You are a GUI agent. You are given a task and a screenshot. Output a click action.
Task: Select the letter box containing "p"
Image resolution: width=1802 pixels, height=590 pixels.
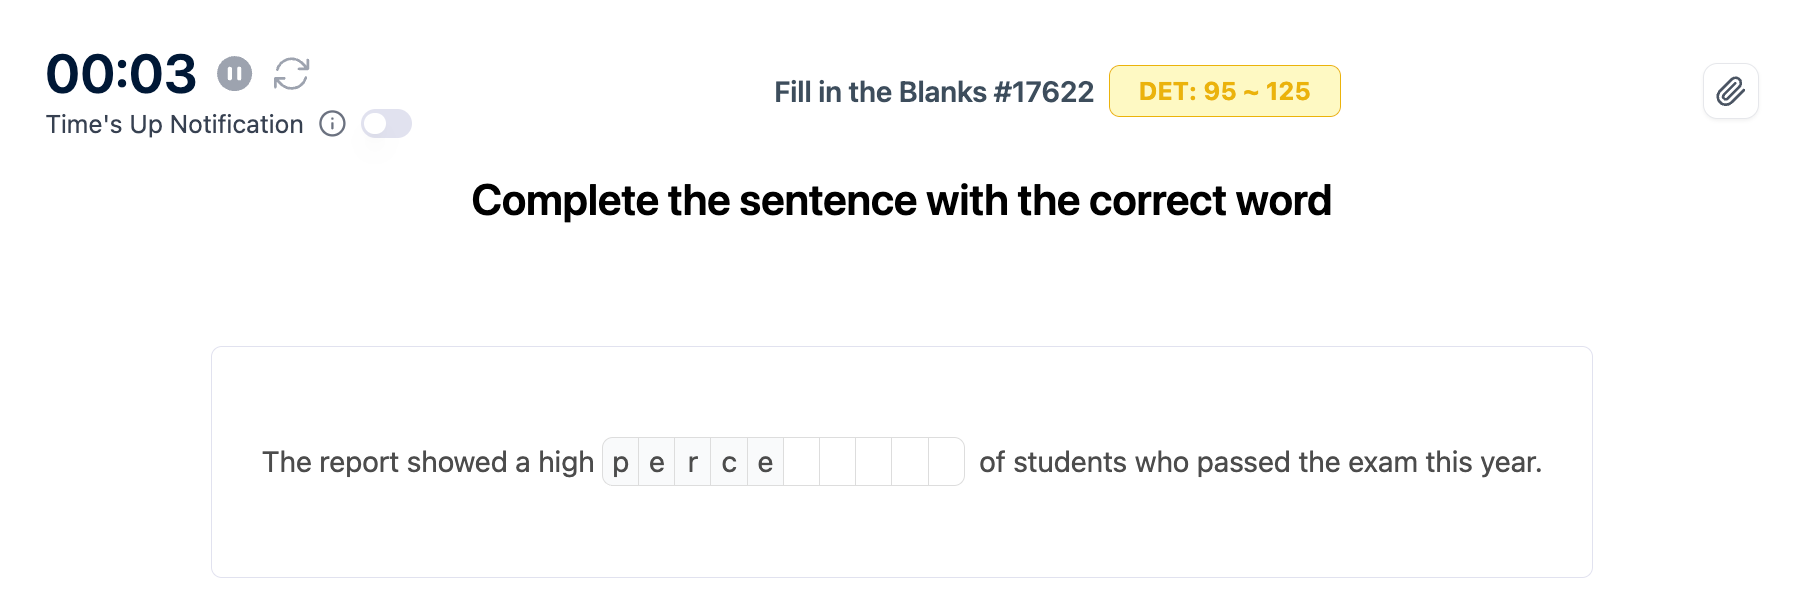(x=621, y=462)
